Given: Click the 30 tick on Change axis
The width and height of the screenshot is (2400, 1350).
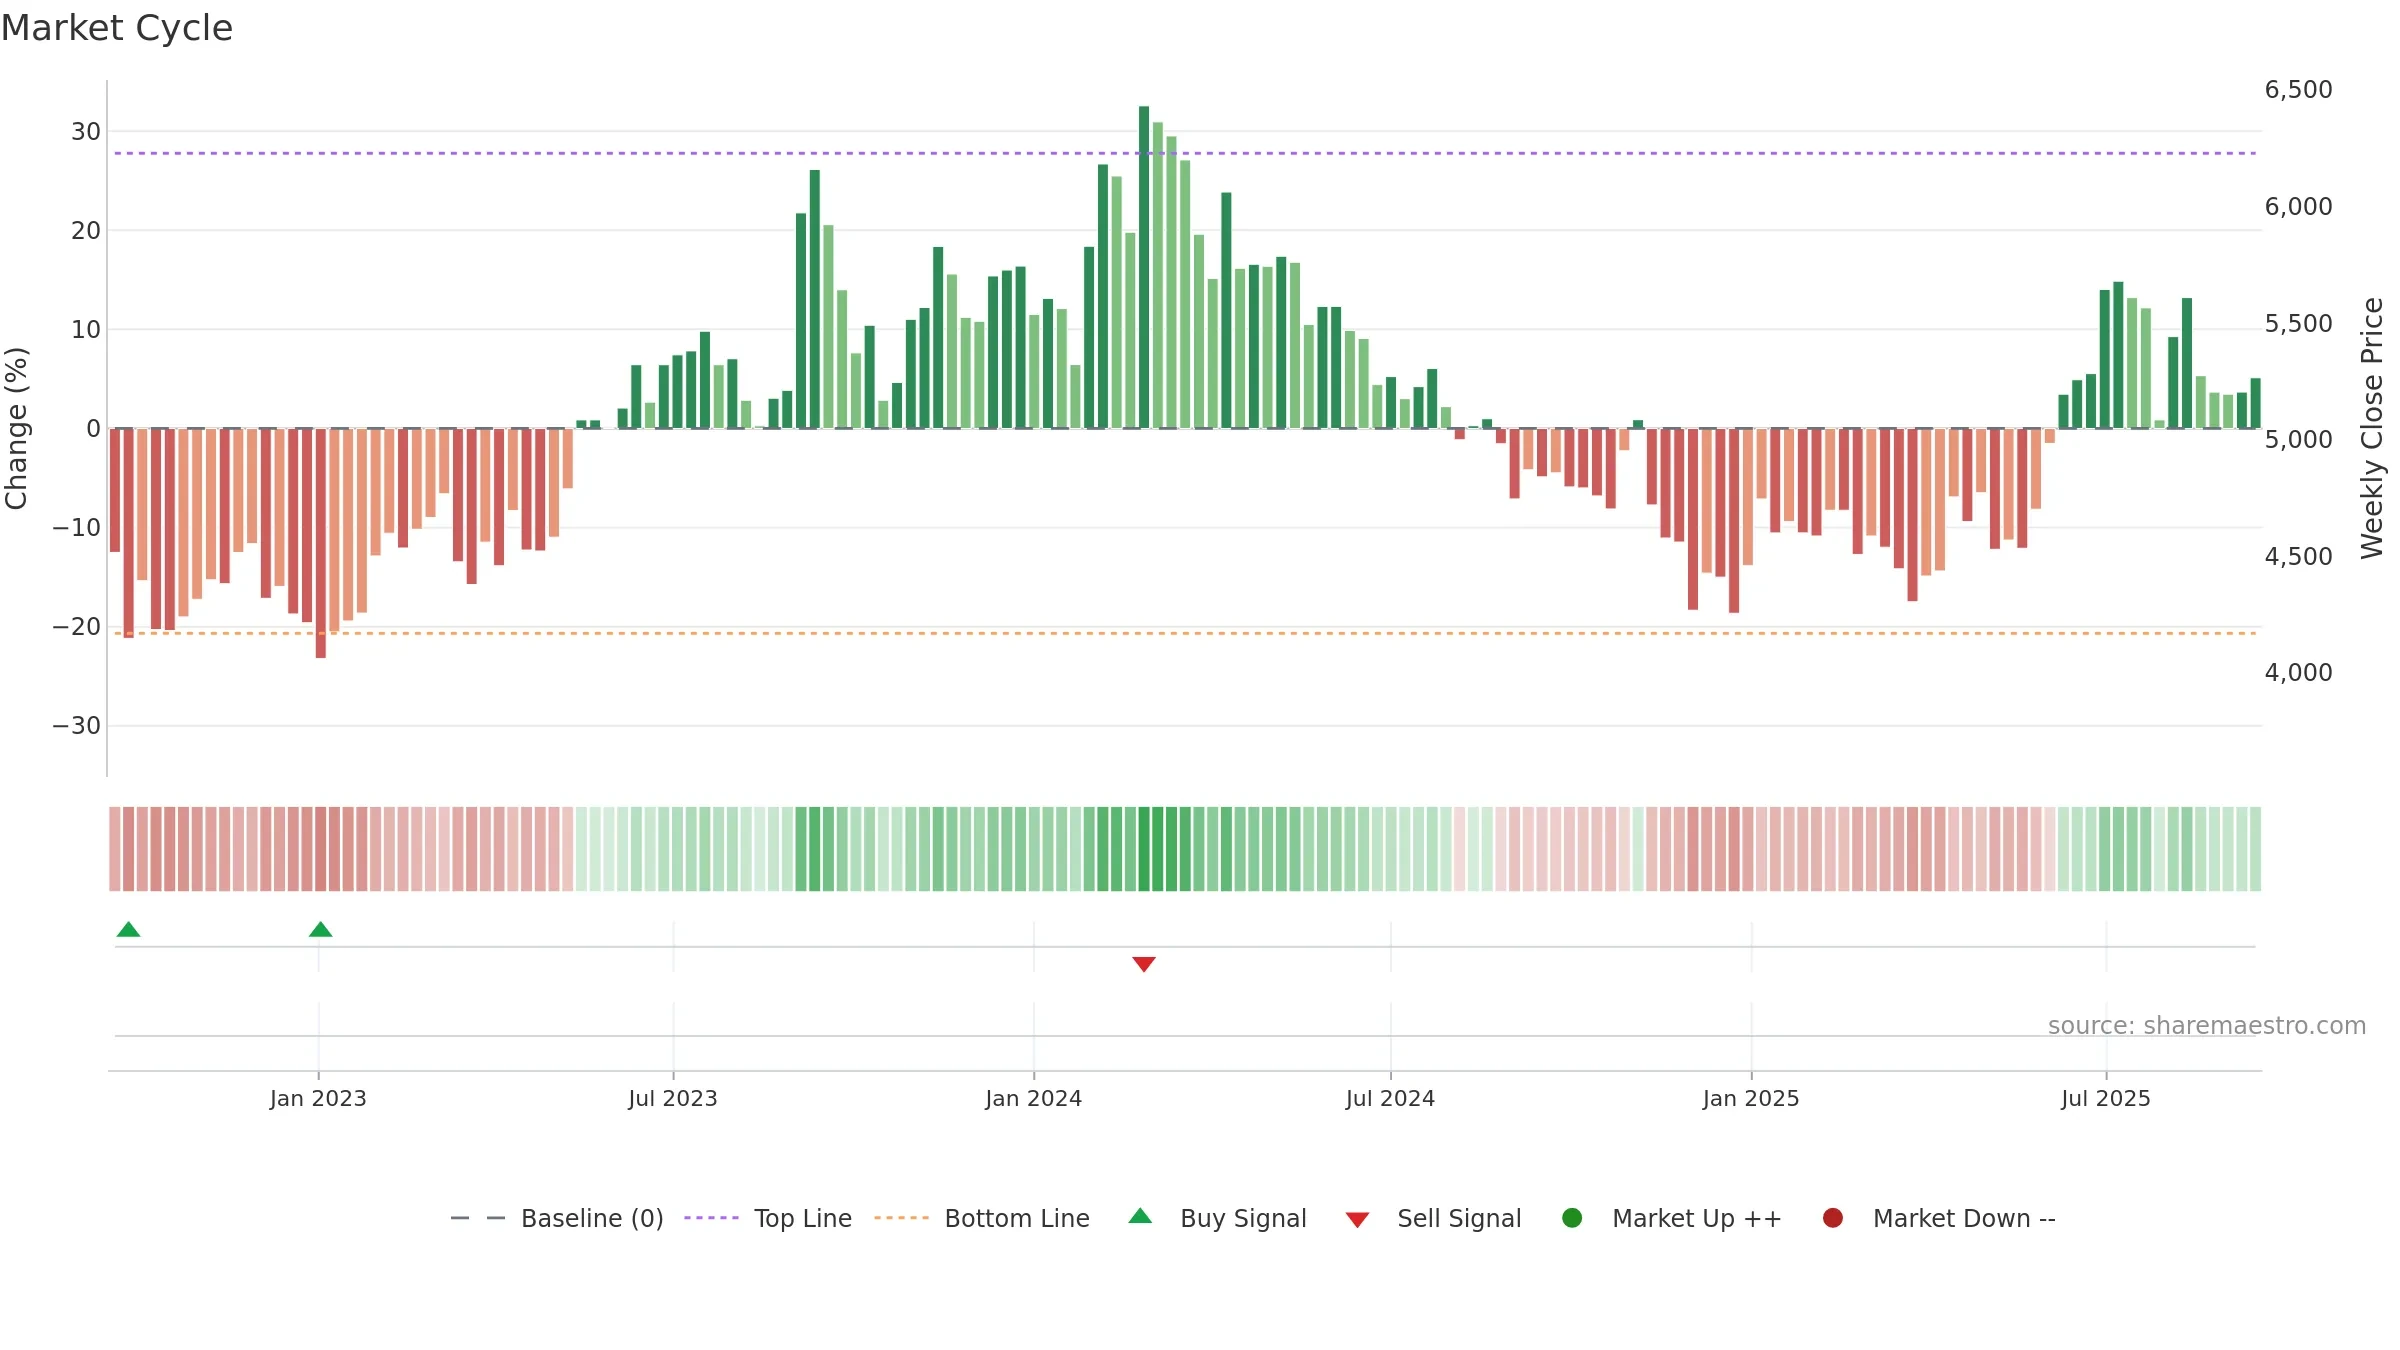Looking at the screenshot, I should [86, 132].
